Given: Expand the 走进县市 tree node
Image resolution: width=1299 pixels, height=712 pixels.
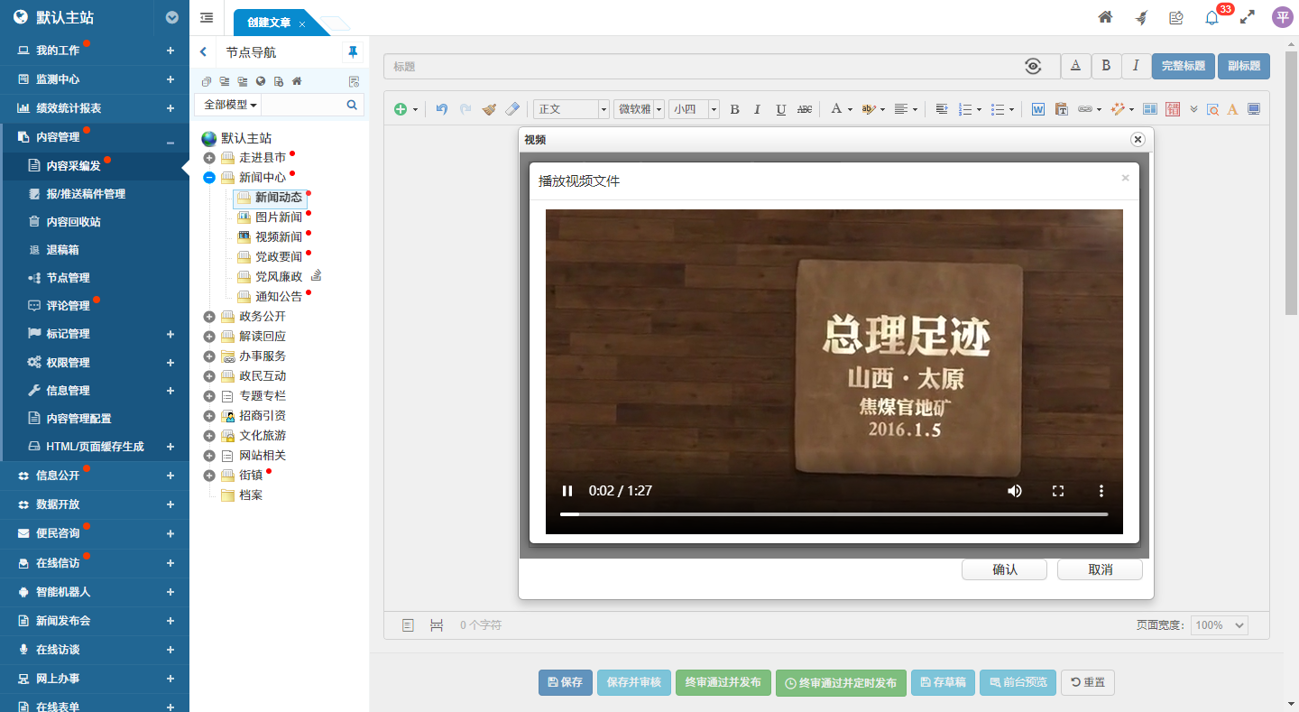Looking at the screenshot, I should [209, 158].
